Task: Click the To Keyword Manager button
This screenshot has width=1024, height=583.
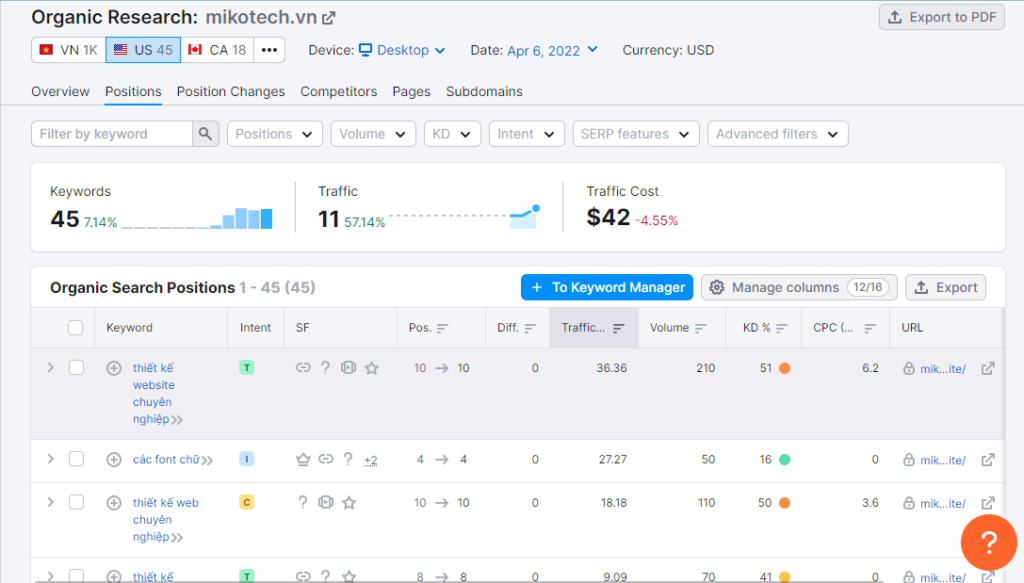Action: coord(607,287)
